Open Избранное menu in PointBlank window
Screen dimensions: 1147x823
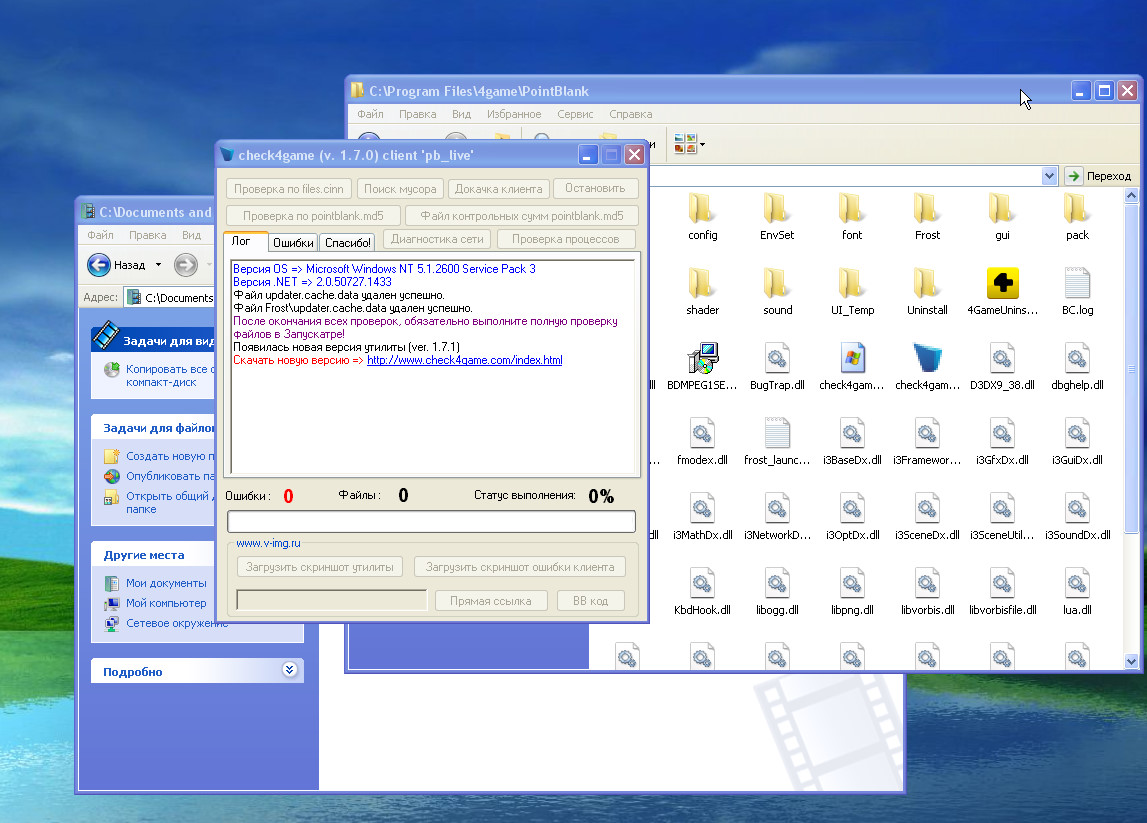tap(514, 114)
